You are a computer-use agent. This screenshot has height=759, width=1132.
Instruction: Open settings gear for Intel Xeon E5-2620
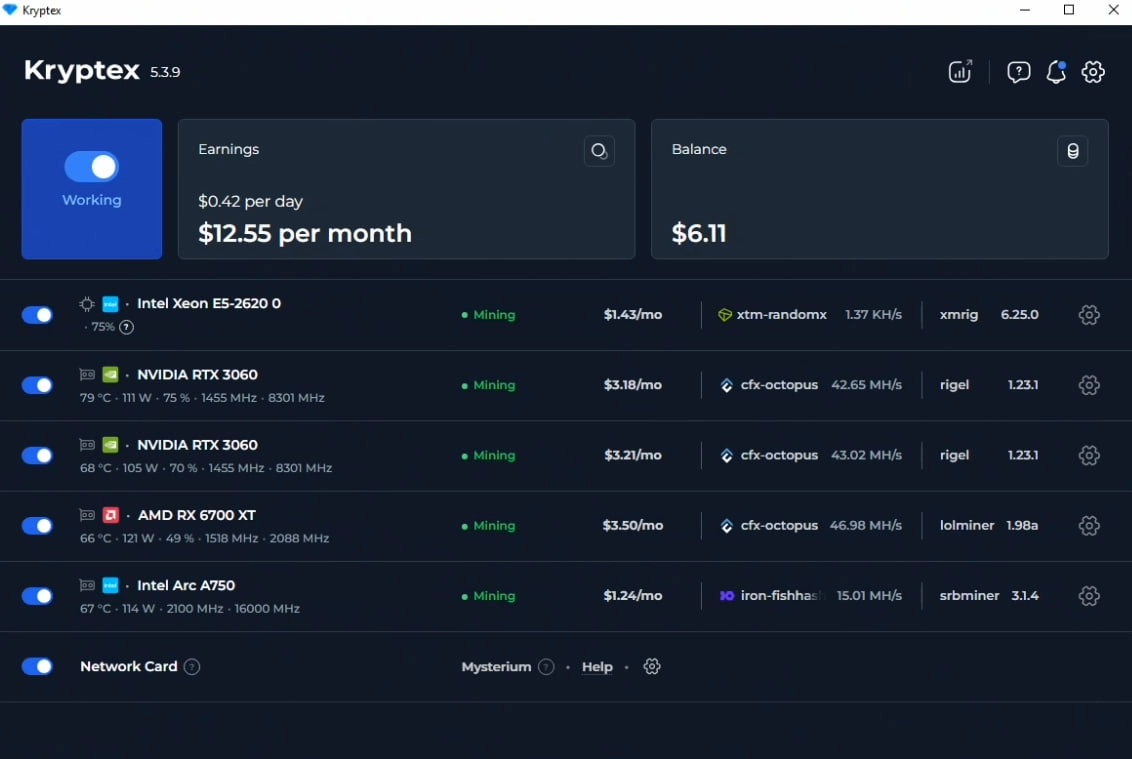coord(1089,315)
